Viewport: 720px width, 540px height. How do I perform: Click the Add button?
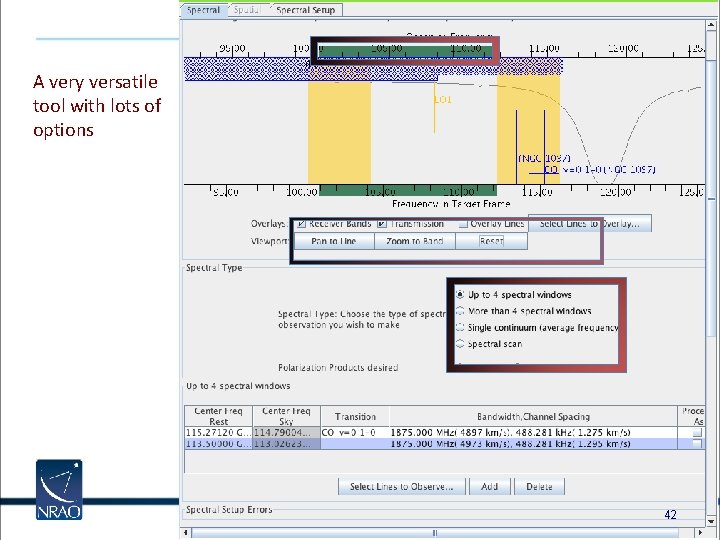tap(489, 487)
